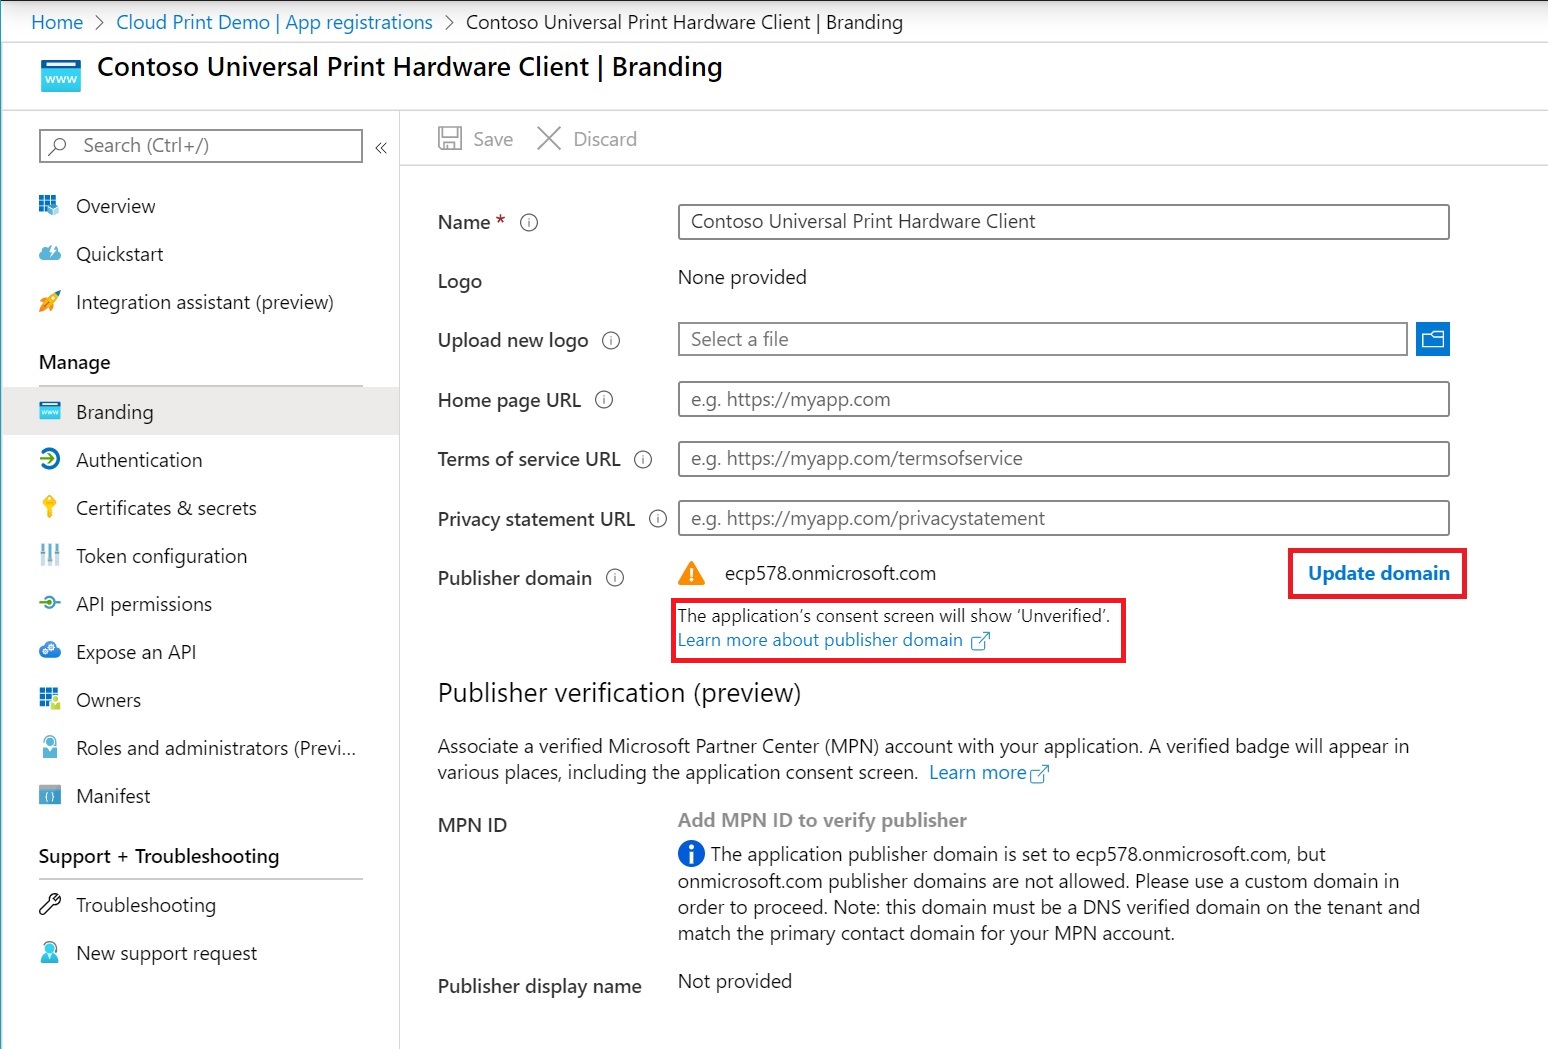
Task: Click the blue info icon in MPN ID message
Action: pos(691,854)
